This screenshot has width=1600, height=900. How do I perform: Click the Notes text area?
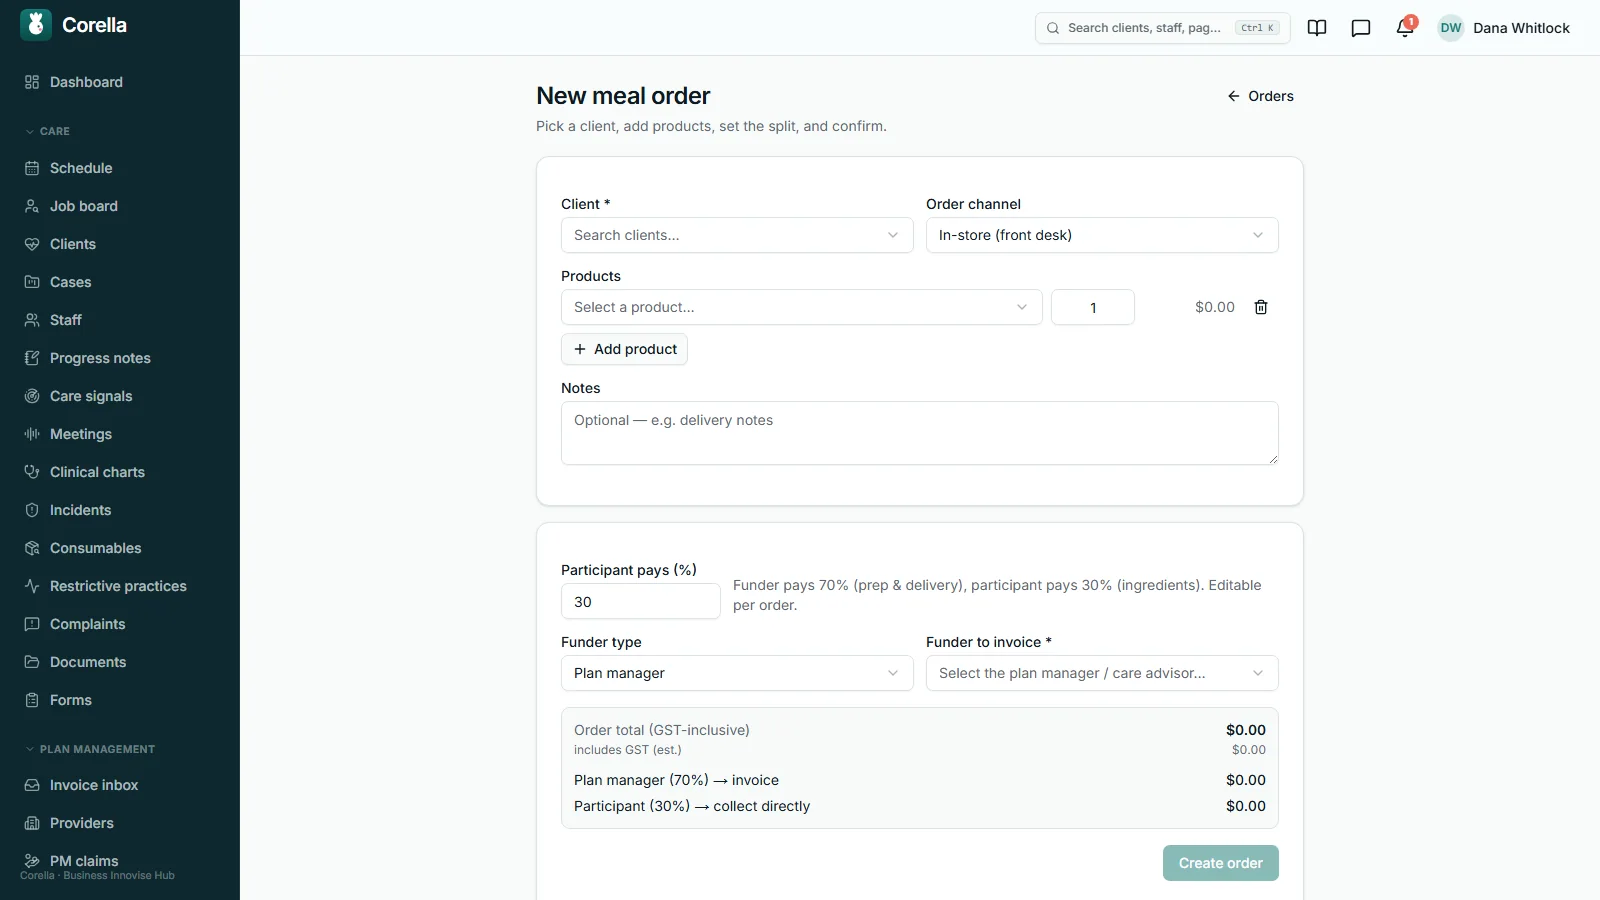[x=920, y=433]
